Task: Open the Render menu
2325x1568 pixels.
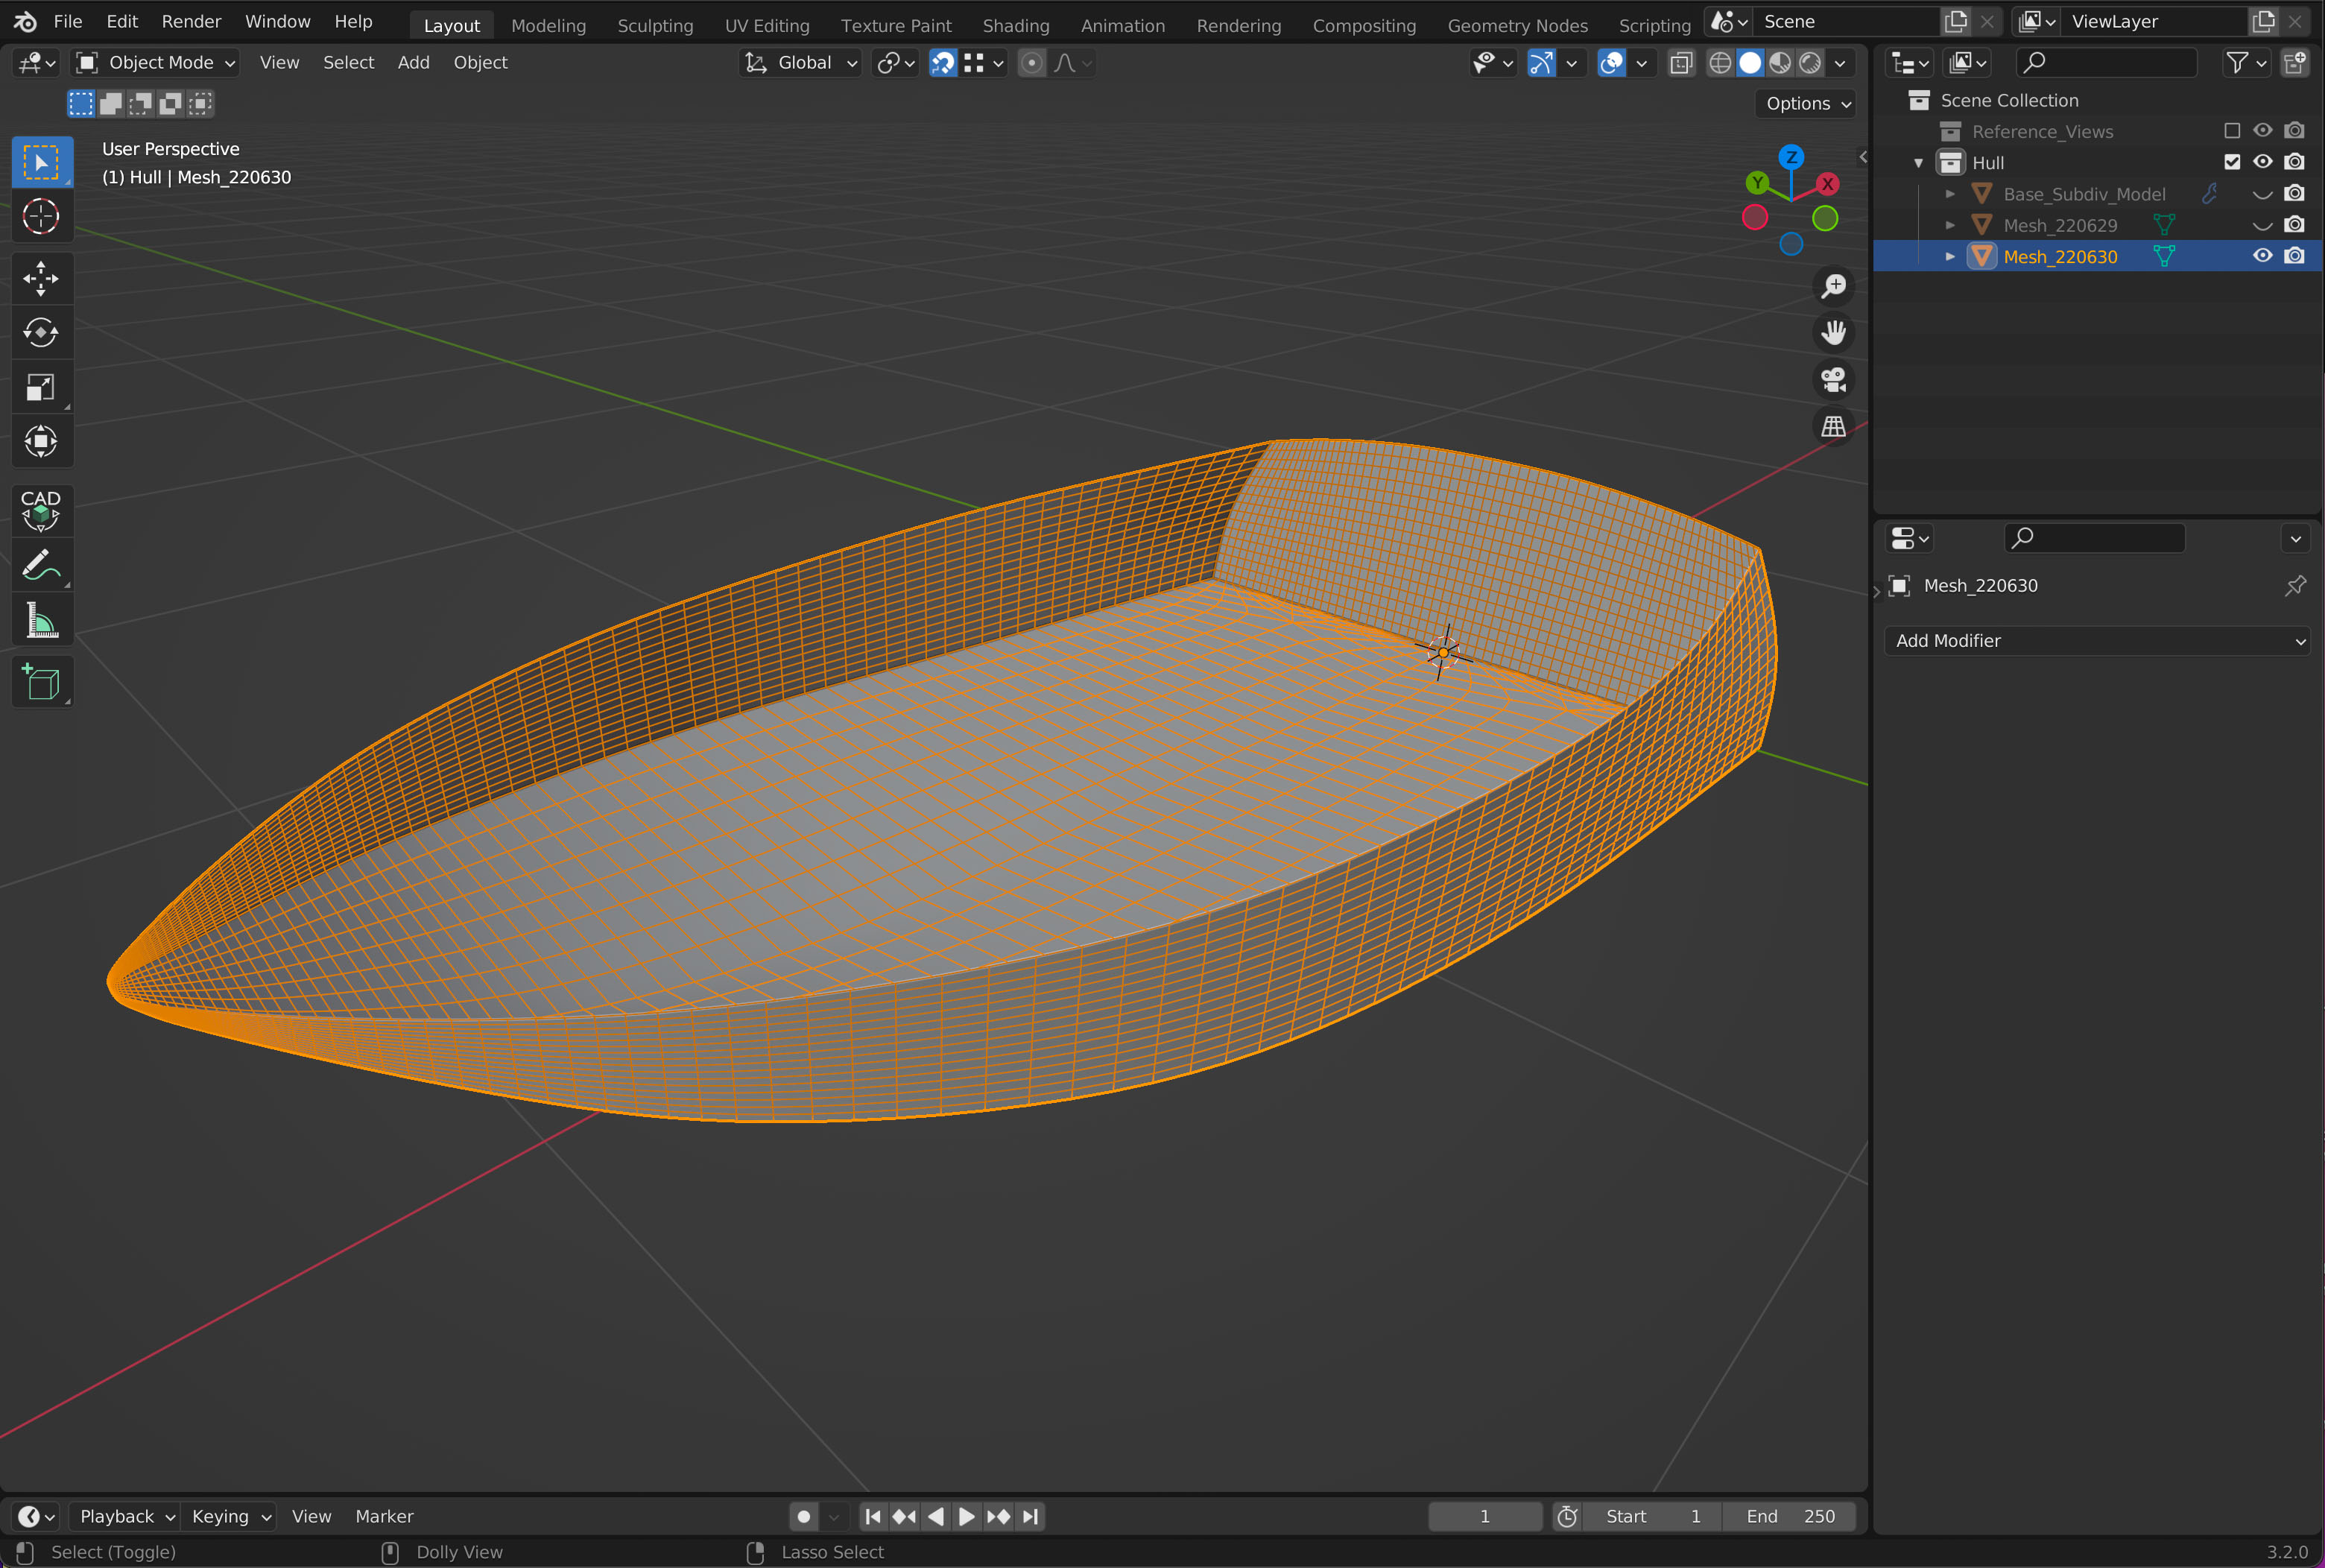Action: coord(191,21)
